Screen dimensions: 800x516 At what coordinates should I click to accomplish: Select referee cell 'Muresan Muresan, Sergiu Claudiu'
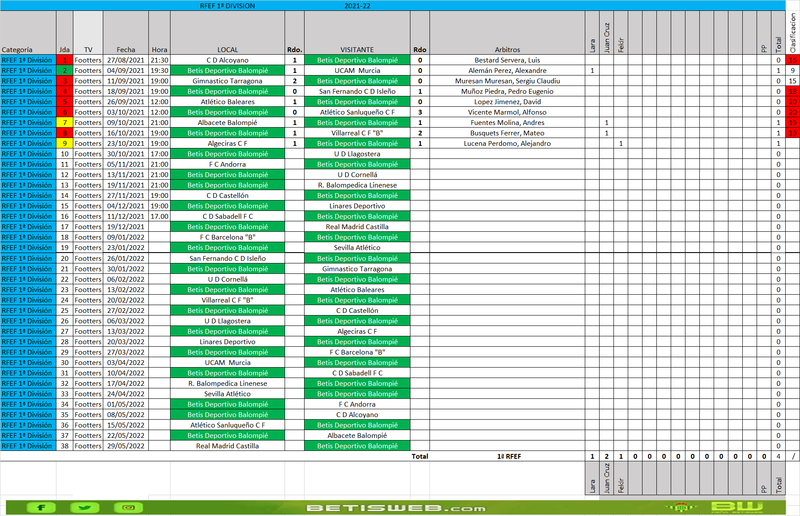[507, 81]
